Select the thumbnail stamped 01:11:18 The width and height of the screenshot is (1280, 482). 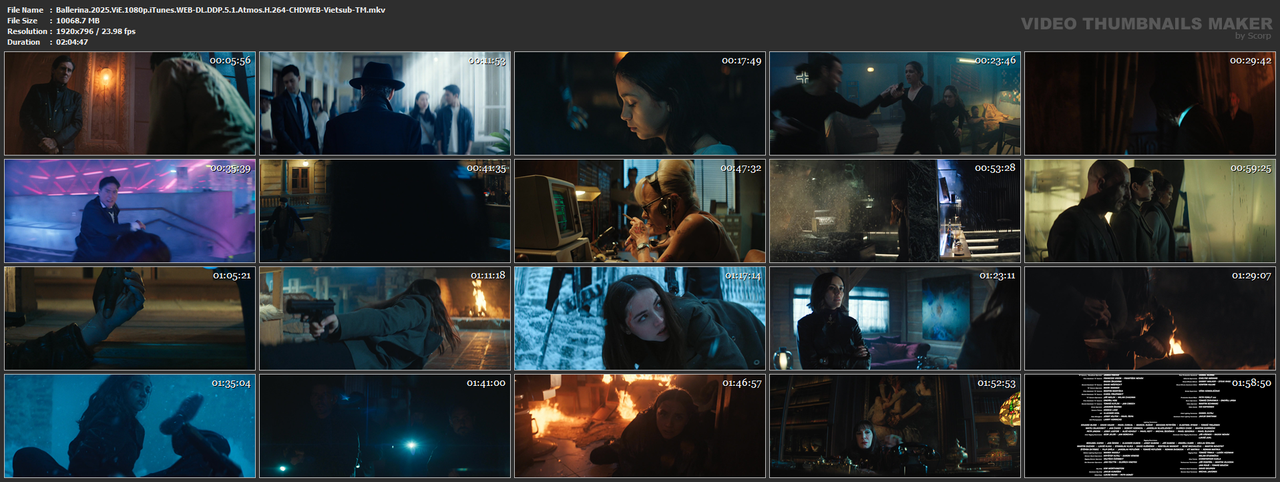(385, 318)
